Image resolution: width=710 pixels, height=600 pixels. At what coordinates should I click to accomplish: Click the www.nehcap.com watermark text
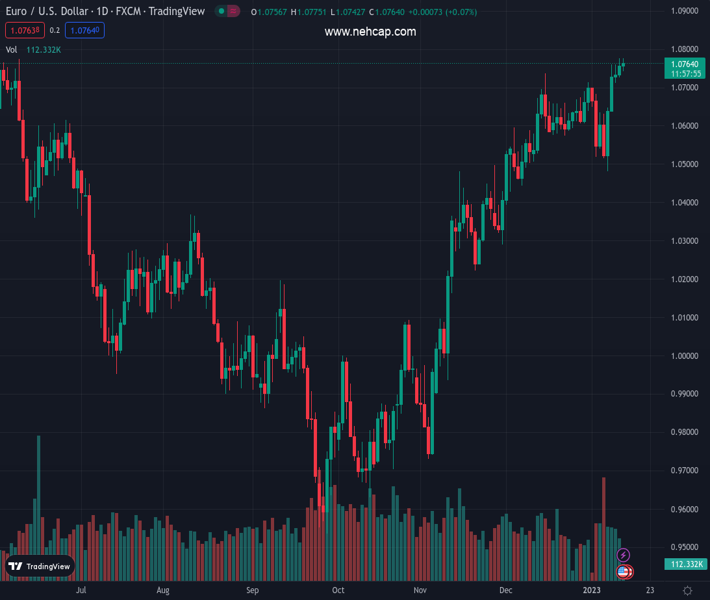(370, 32)
